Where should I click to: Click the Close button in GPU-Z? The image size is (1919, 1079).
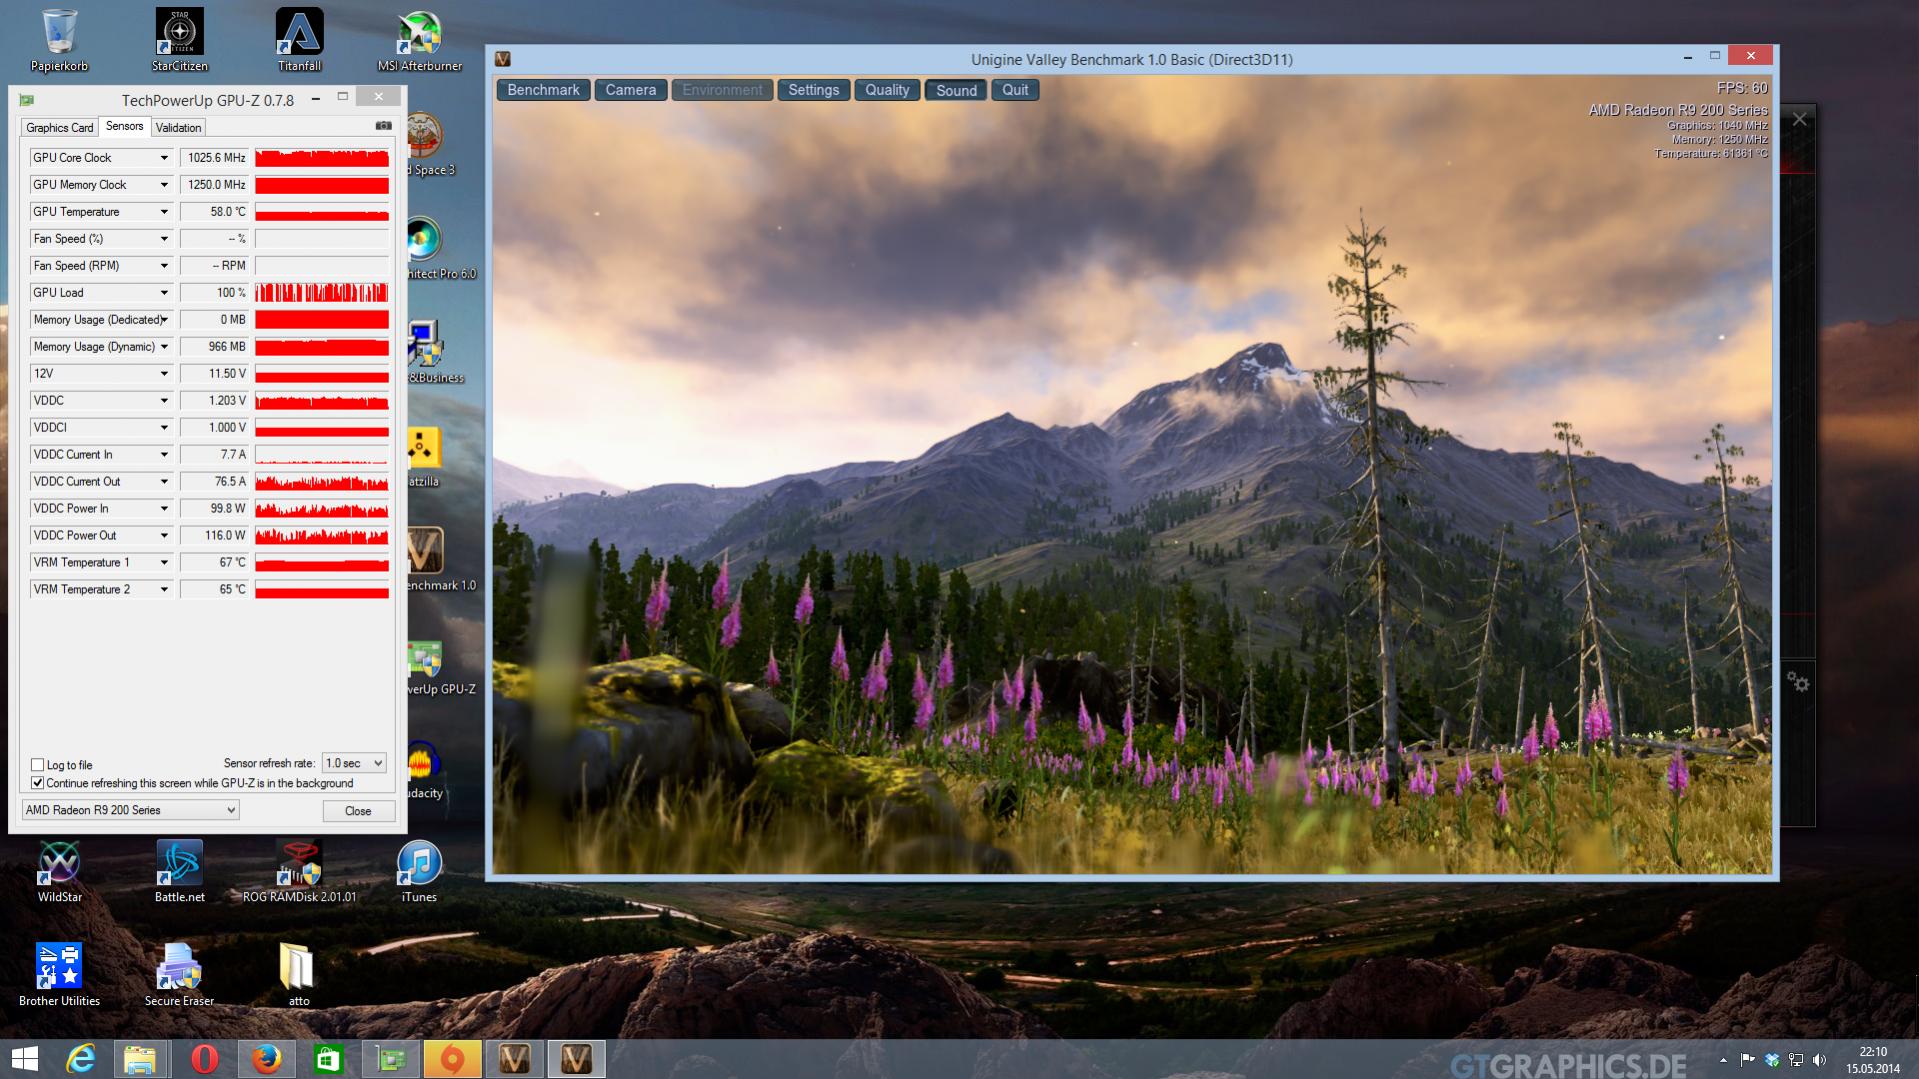(x=358, y=811)
